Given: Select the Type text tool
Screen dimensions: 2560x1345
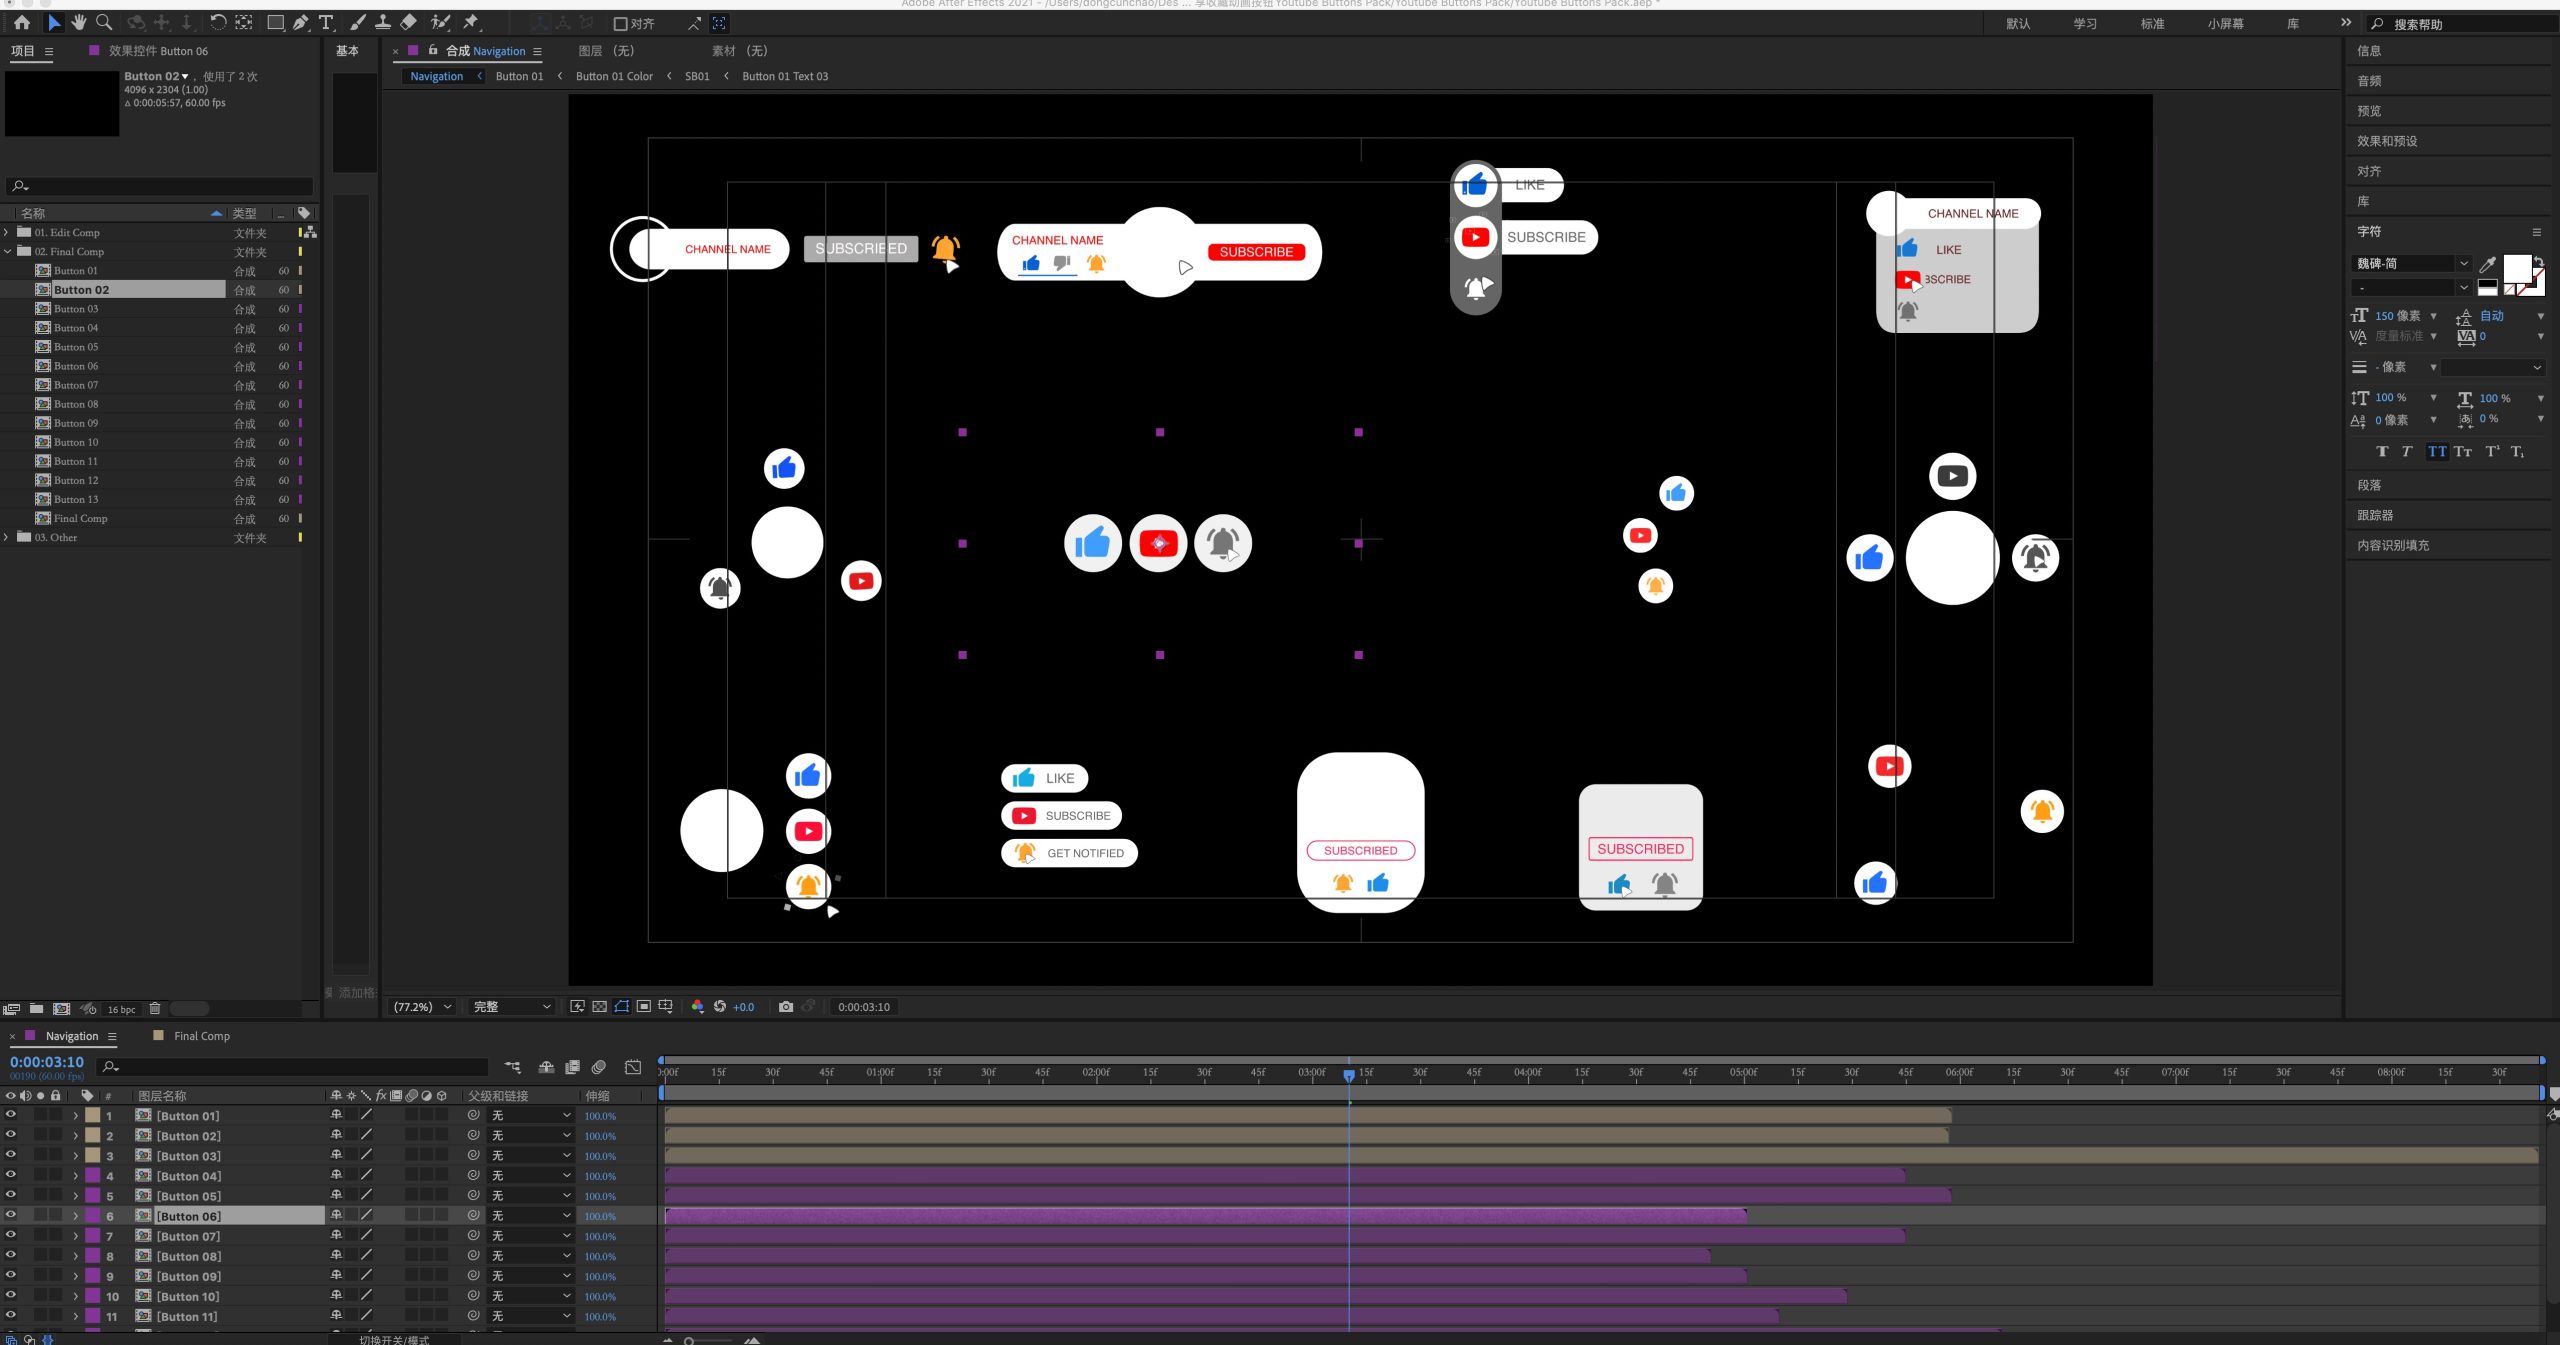Looking at the screenshot, I should pos(326,22).
